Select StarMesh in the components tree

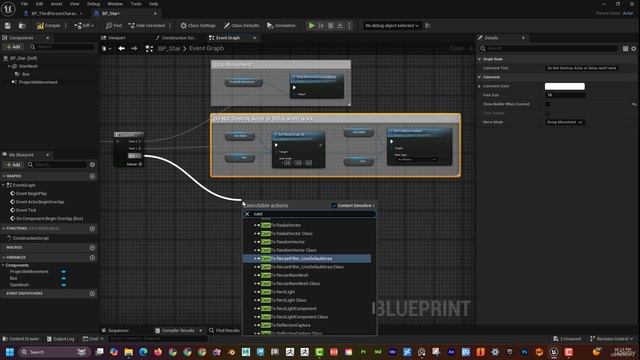click(29, 66)
